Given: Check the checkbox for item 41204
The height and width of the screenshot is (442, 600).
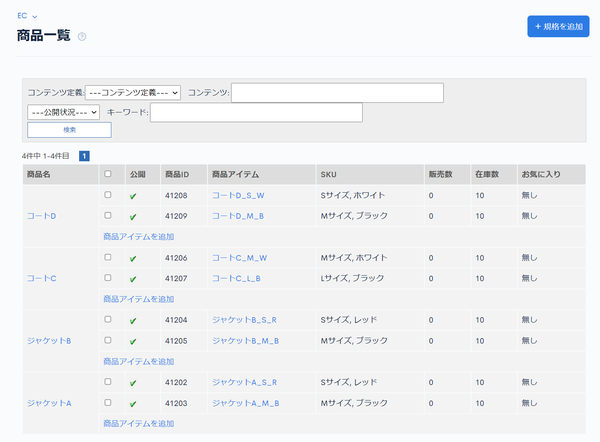Looking at the screenshot, I should pos(108,319).
